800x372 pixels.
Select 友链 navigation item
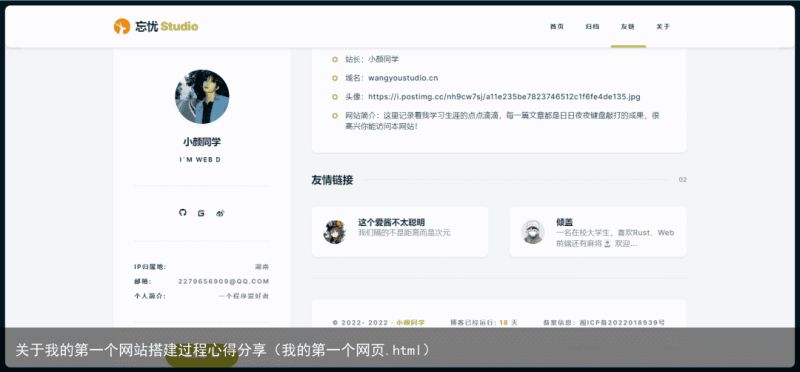tap(628, 27)
